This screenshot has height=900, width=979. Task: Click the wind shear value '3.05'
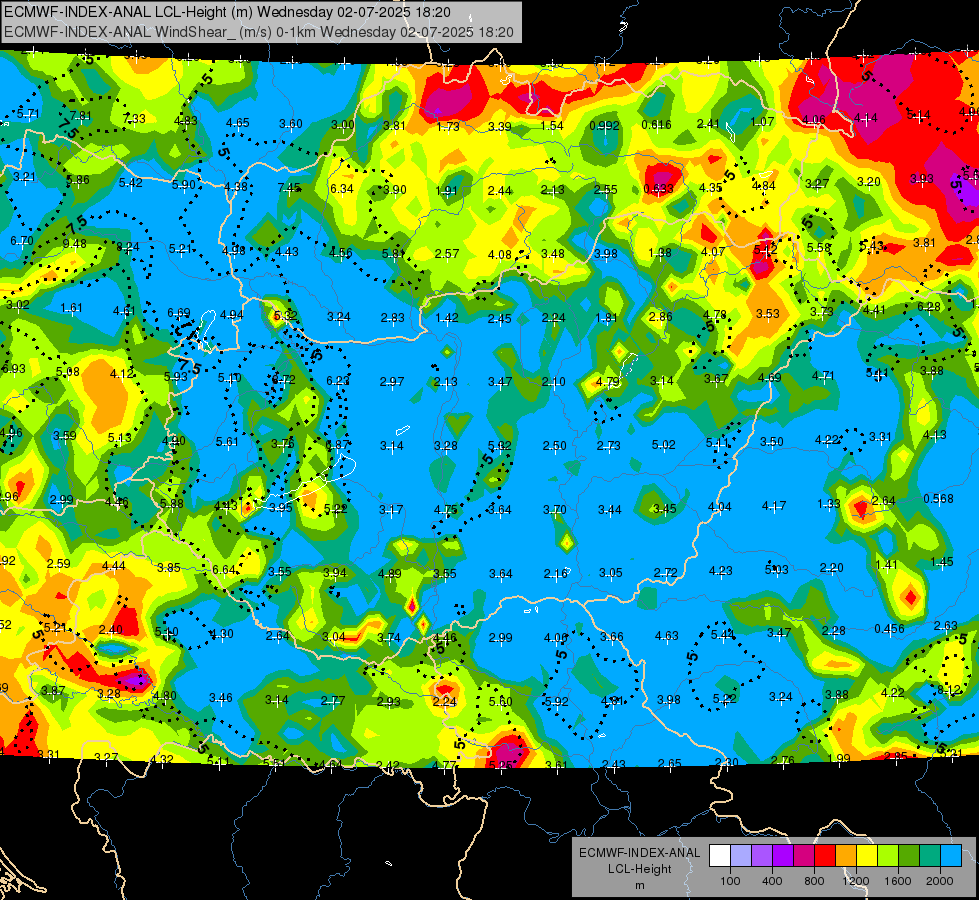coord(611,573)
